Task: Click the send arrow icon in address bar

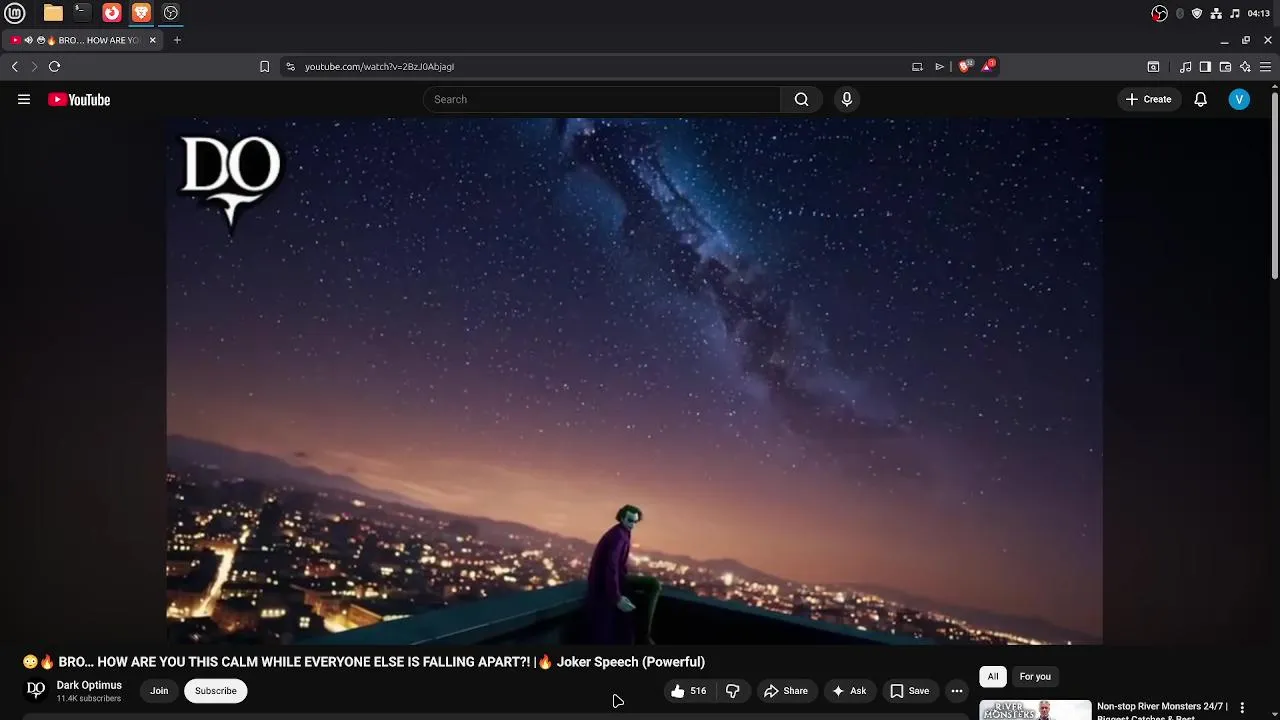Action: [940, 67]
